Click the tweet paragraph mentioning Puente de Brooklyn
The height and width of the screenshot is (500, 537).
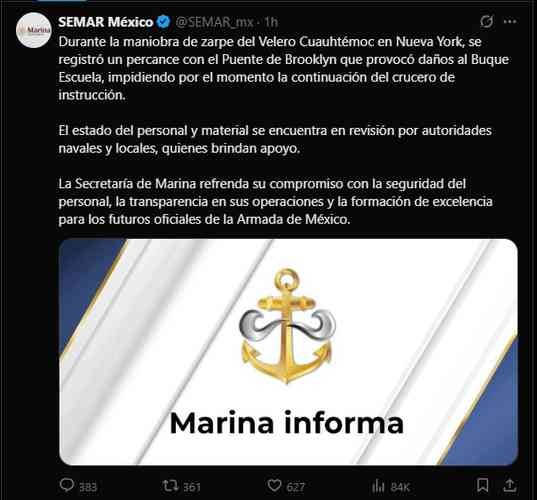(284, 68)
